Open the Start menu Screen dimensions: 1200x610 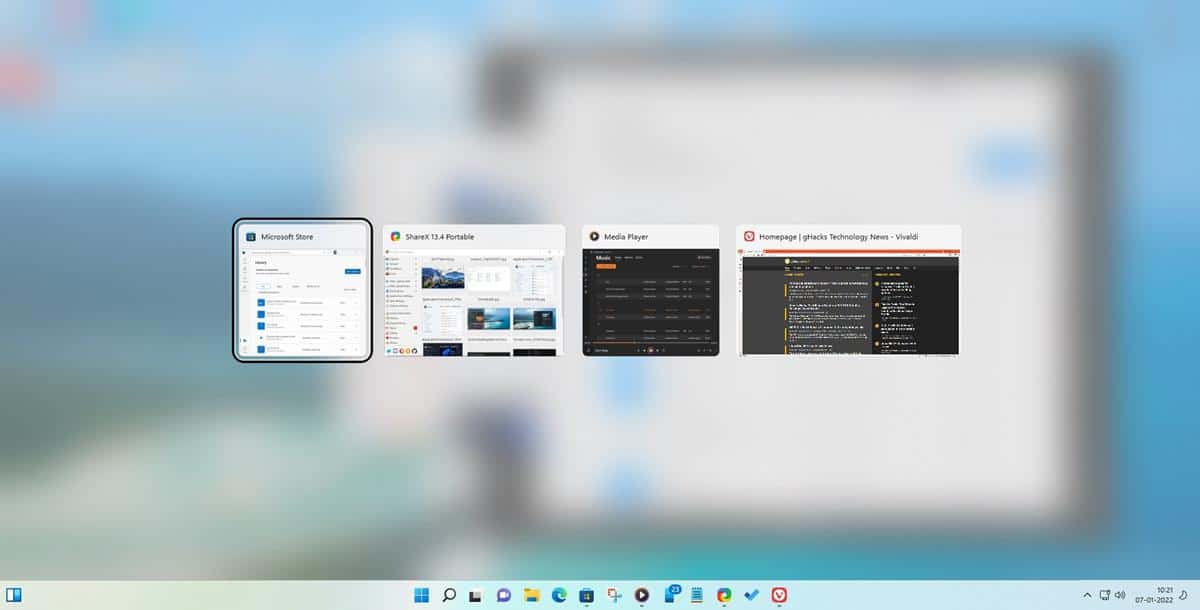pos(422,594)
